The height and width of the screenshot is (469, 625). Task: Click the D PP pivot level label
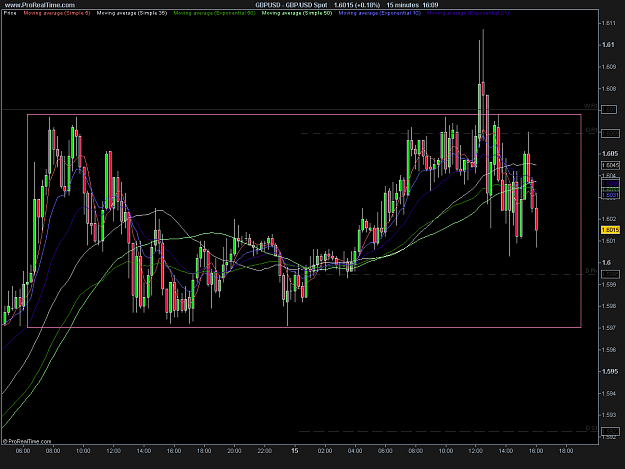coord(592,271)
